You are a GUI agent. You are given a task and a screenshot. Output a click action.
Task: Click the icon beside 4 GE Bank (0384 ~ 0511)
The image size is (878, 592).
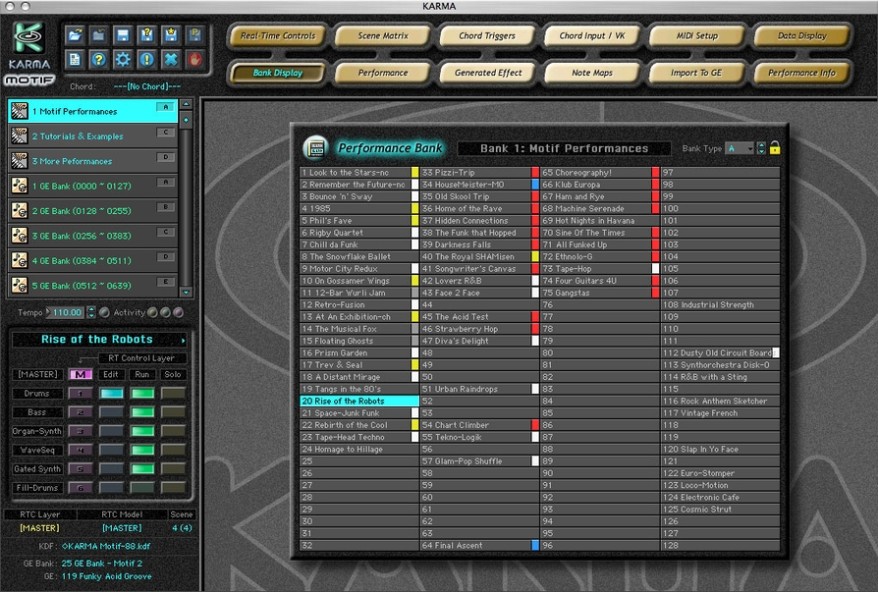[20, 260]
